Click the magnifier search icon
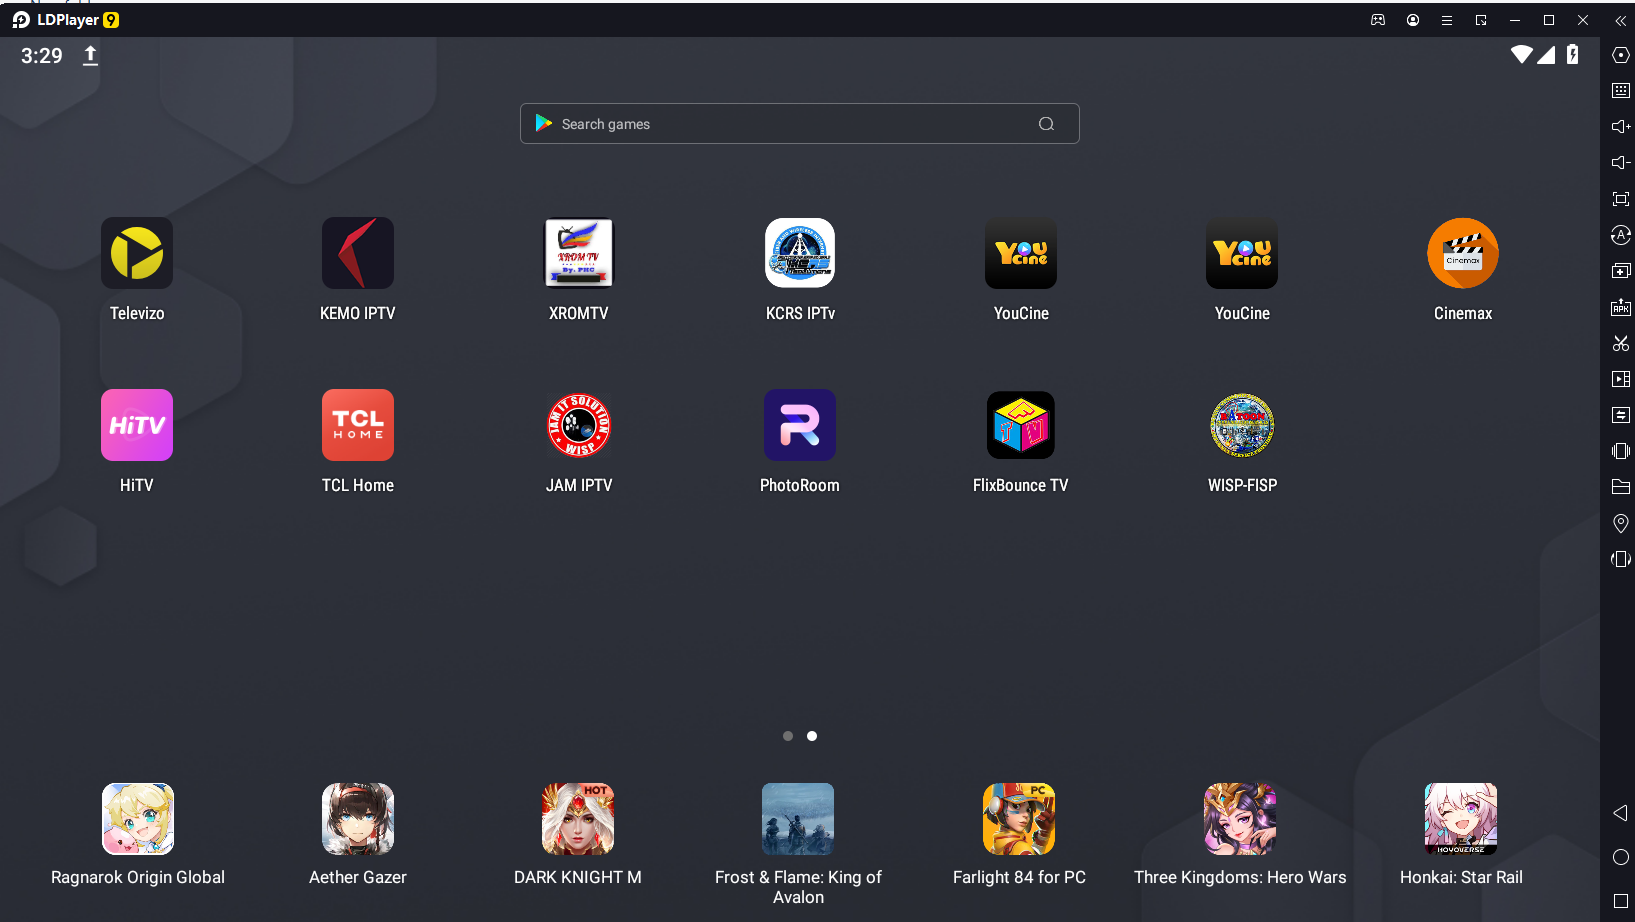 [x=1046, y=124]
